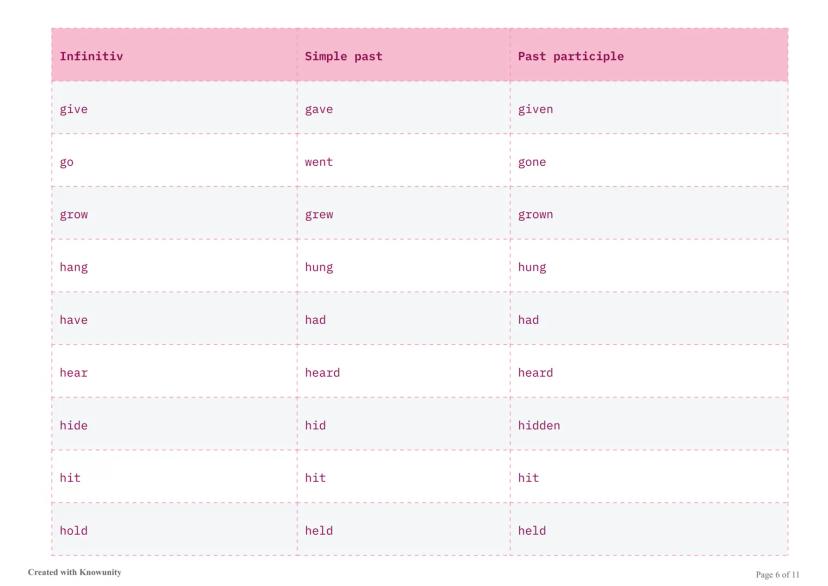
Task: Click the infinitive cell "hang"
Action: (74, 267)
